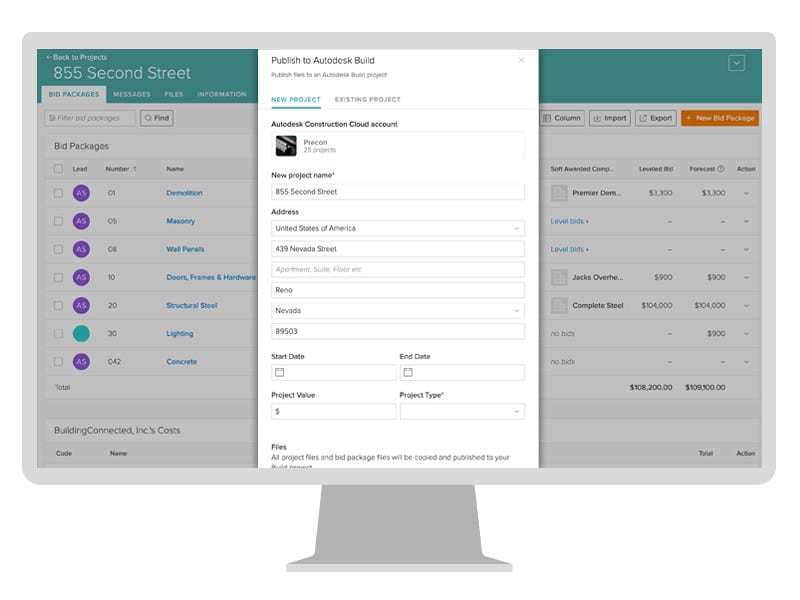Screen dimensions: 800x600
Task: Click the Start Date calendar icon
Action: (280, 372)
